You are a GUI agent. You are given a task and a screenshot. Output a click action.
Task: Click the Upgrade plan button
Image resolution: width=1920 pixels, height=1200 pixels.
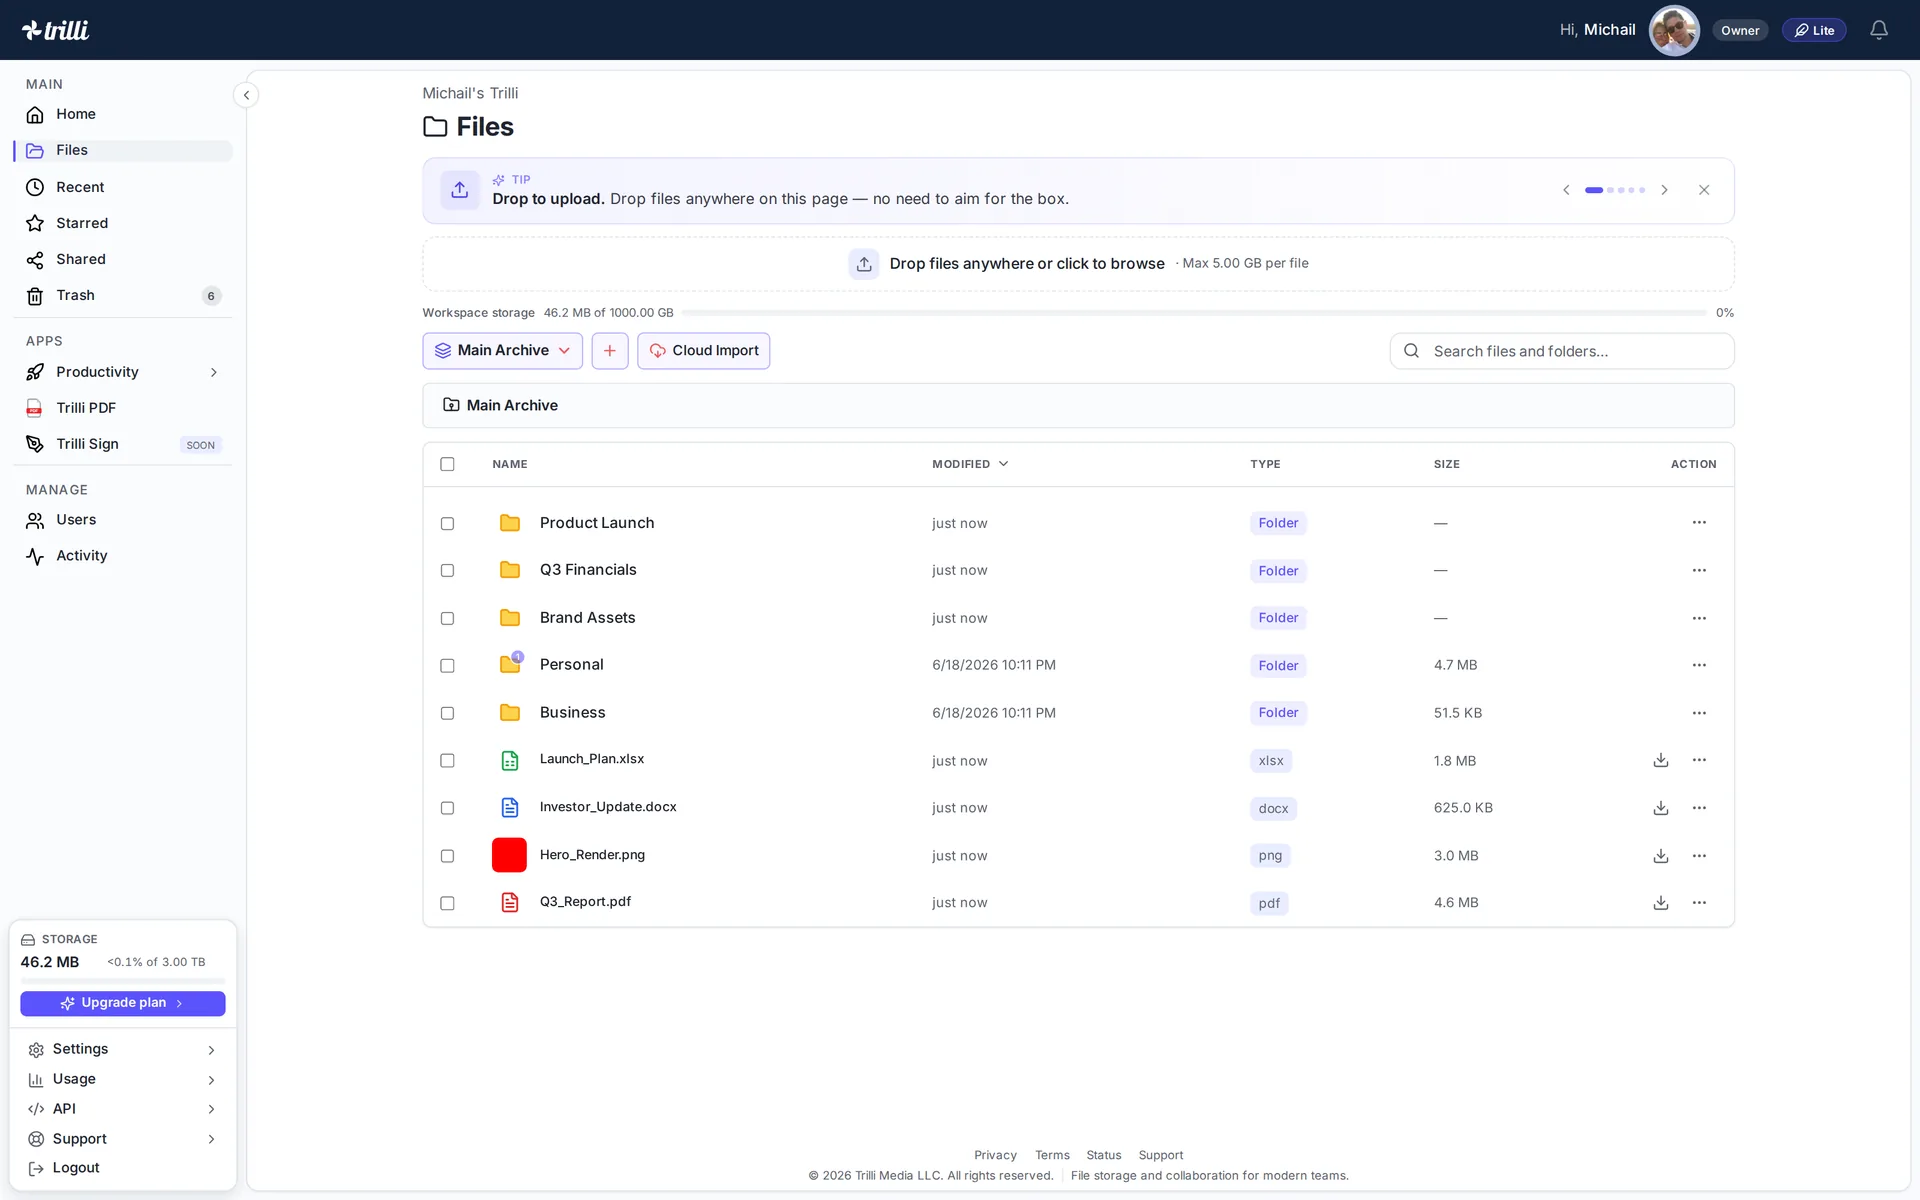coord(123,1003)
